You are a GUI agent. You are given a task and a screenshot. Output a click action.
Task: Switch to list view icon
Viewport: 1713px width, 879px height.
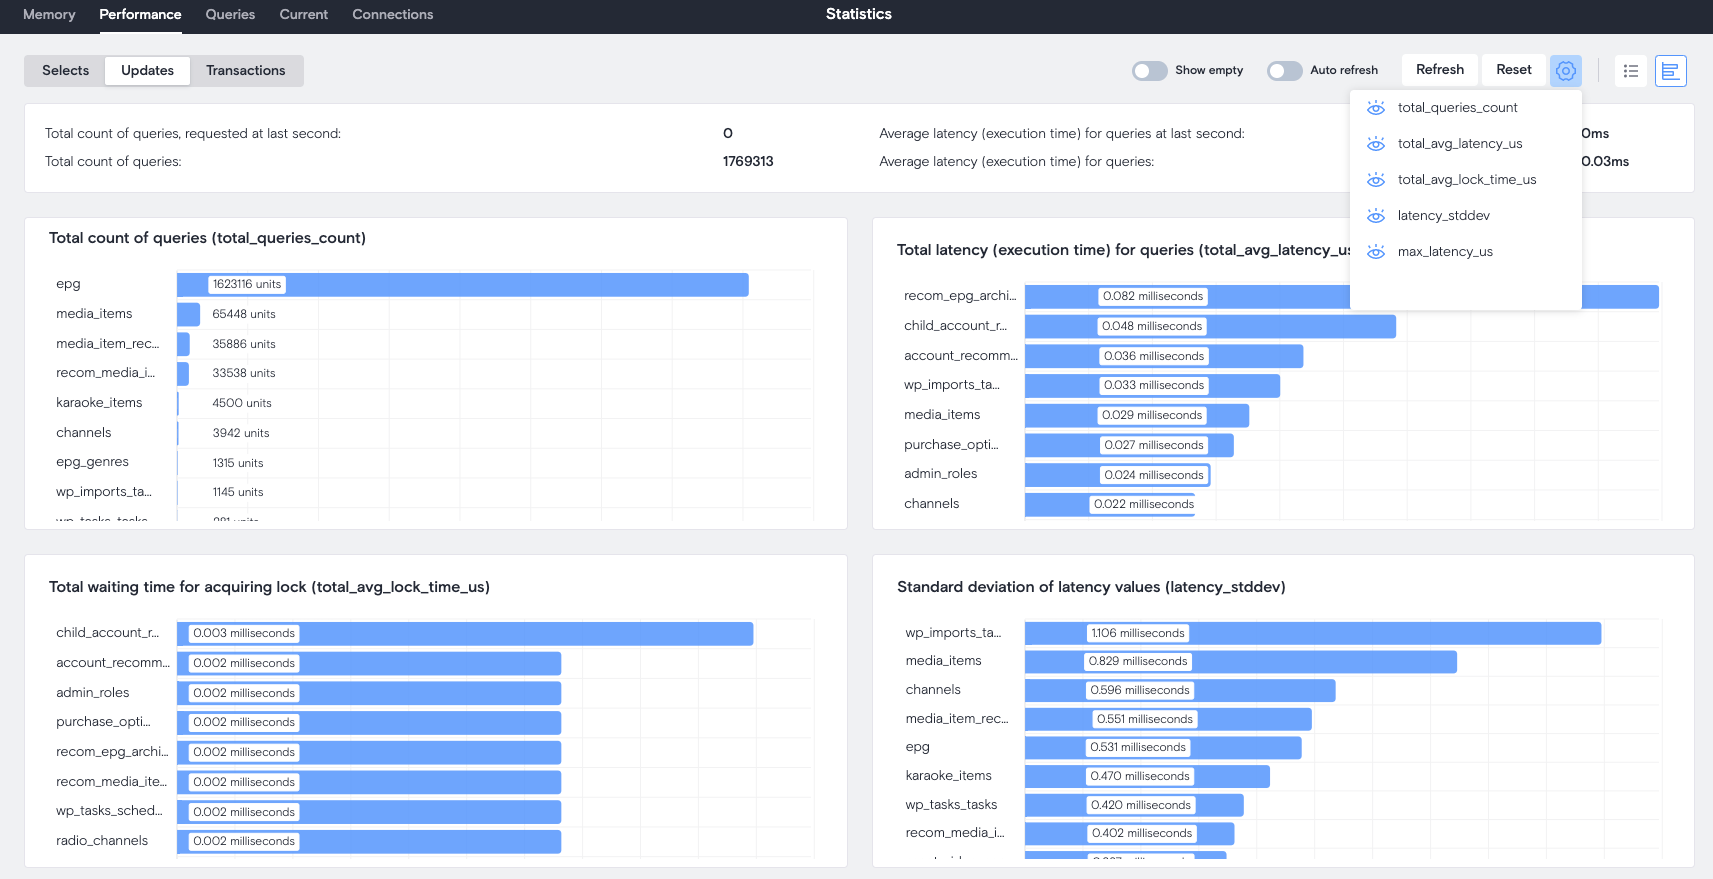(1630, 71)
